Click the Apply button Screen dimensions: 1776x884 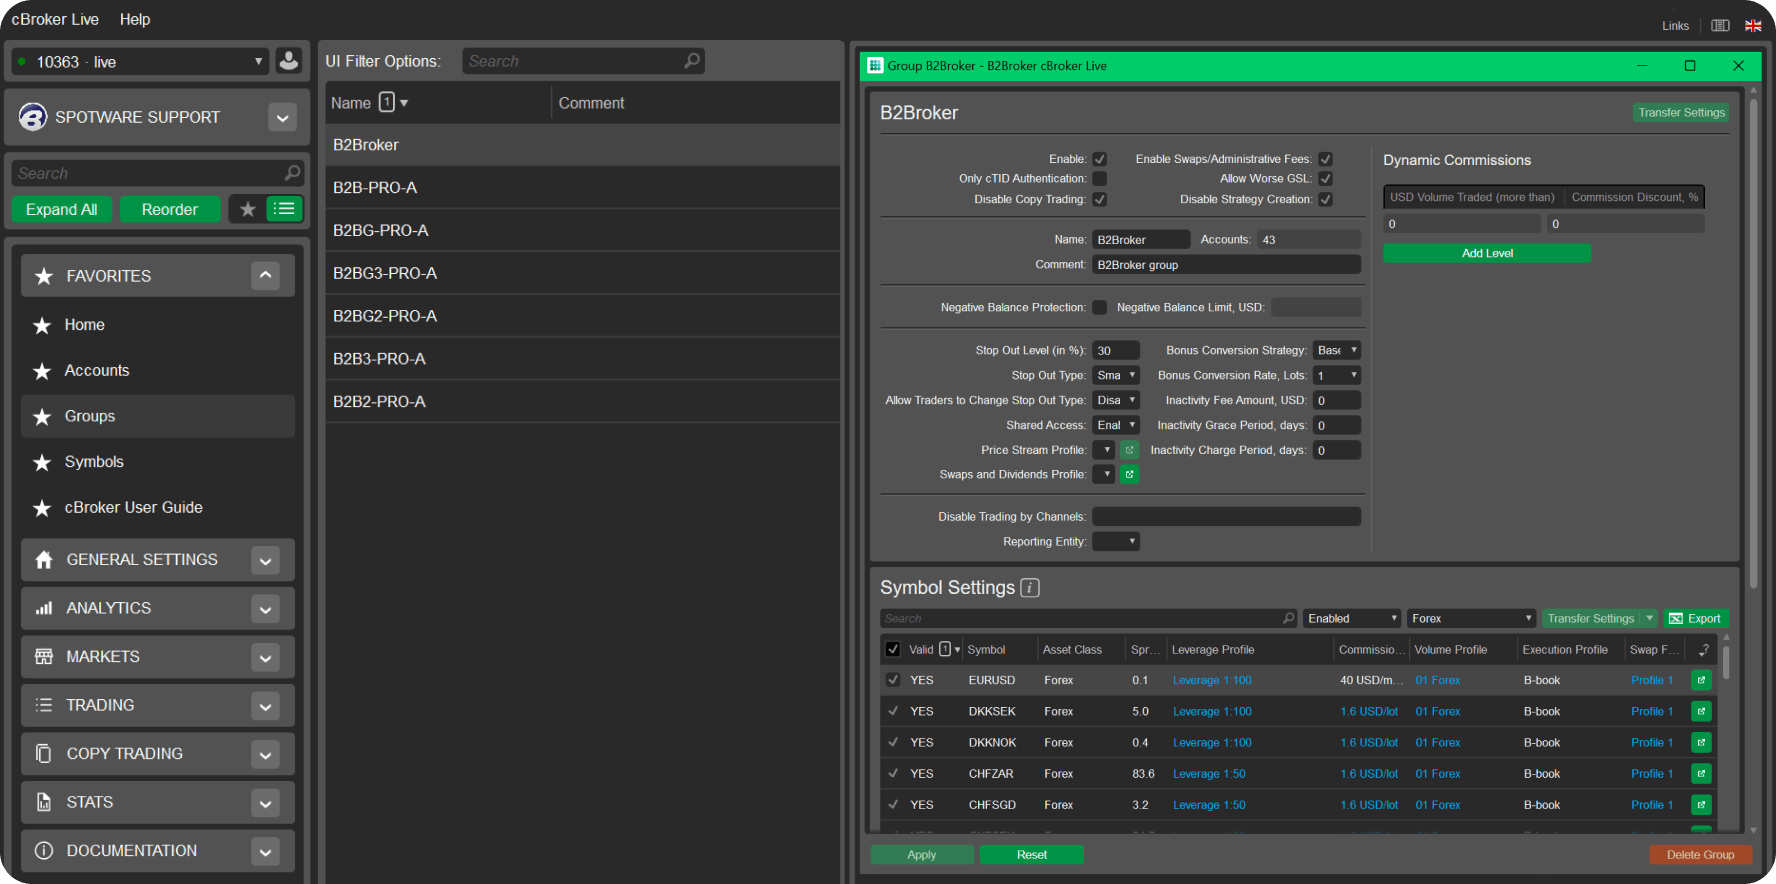pos(922,855)
